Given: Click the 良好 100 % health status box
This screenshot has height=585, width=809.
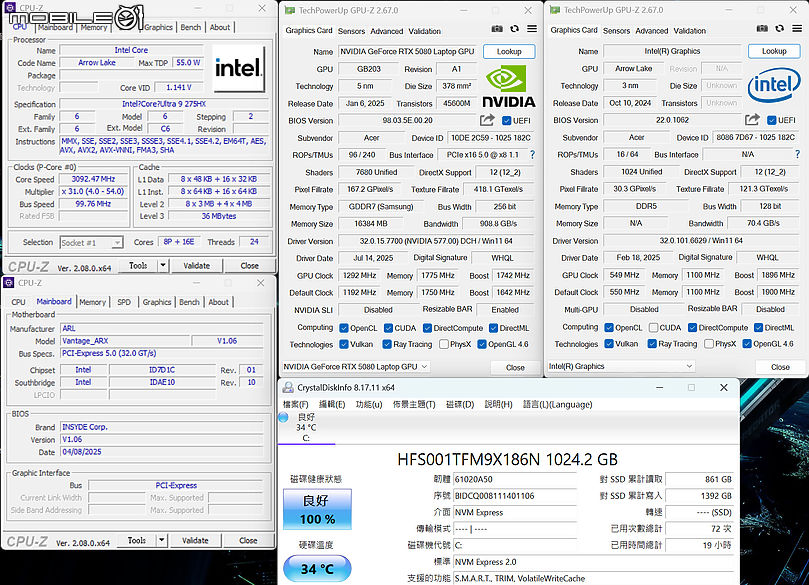Looking at the screenshot, I should pos(317,509).
